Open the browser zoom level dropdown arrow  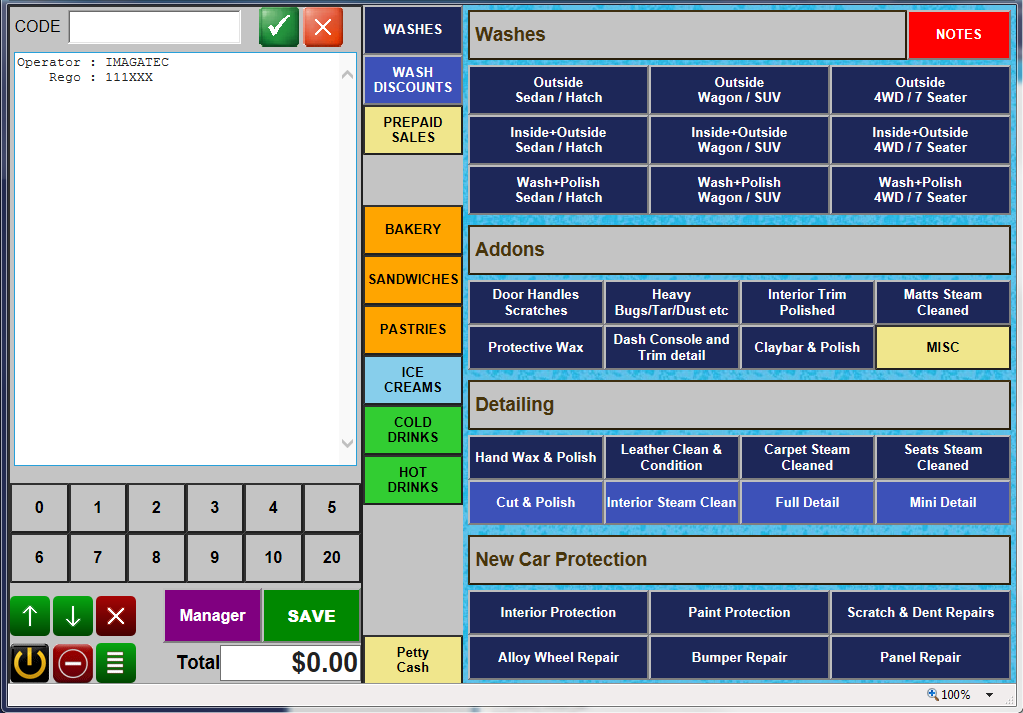pyautogui.click(x=989, y=695)
